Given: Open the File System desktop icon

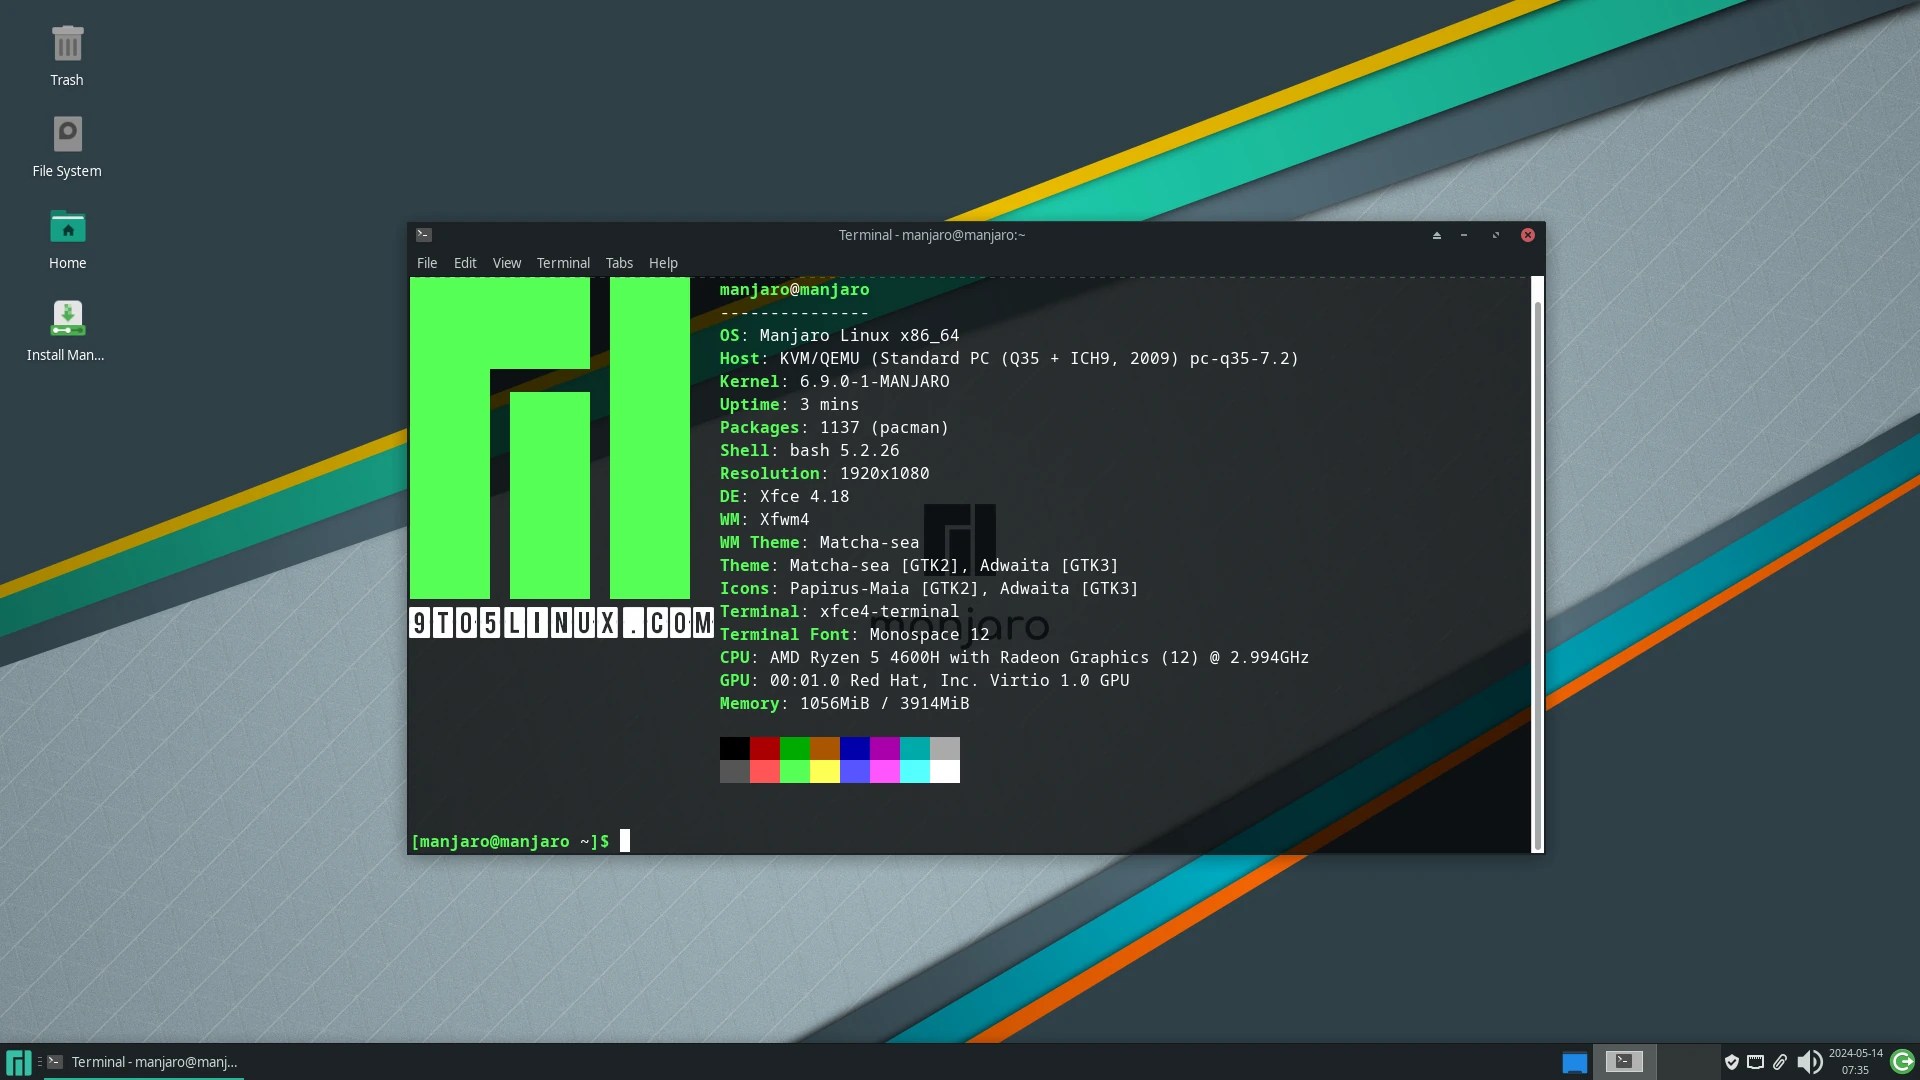Looking at the screenshot, I should pyautogui.click(x=67, y=135).
